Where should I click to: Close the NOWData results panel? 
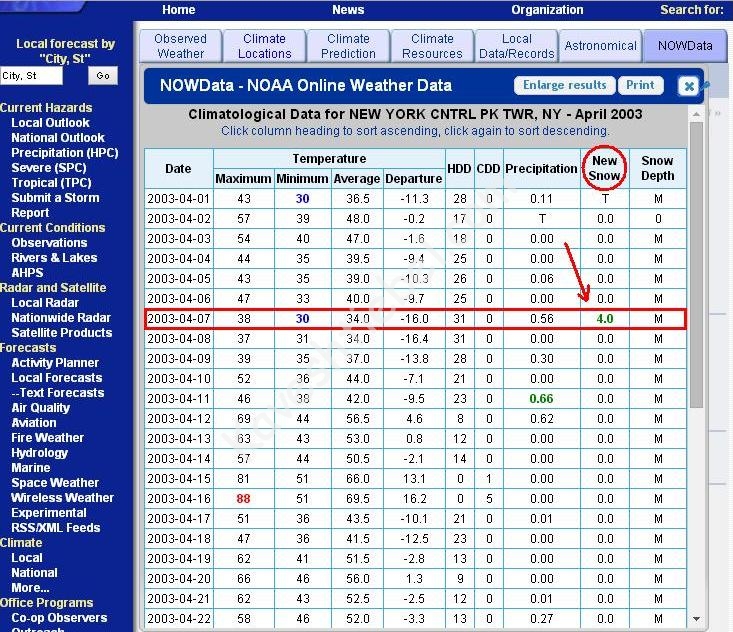pos(688,86)
